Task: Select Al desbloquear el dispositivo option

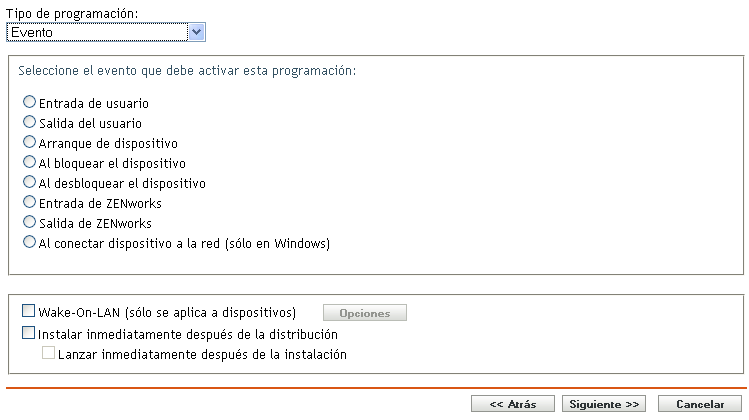Action: (30, 183)
